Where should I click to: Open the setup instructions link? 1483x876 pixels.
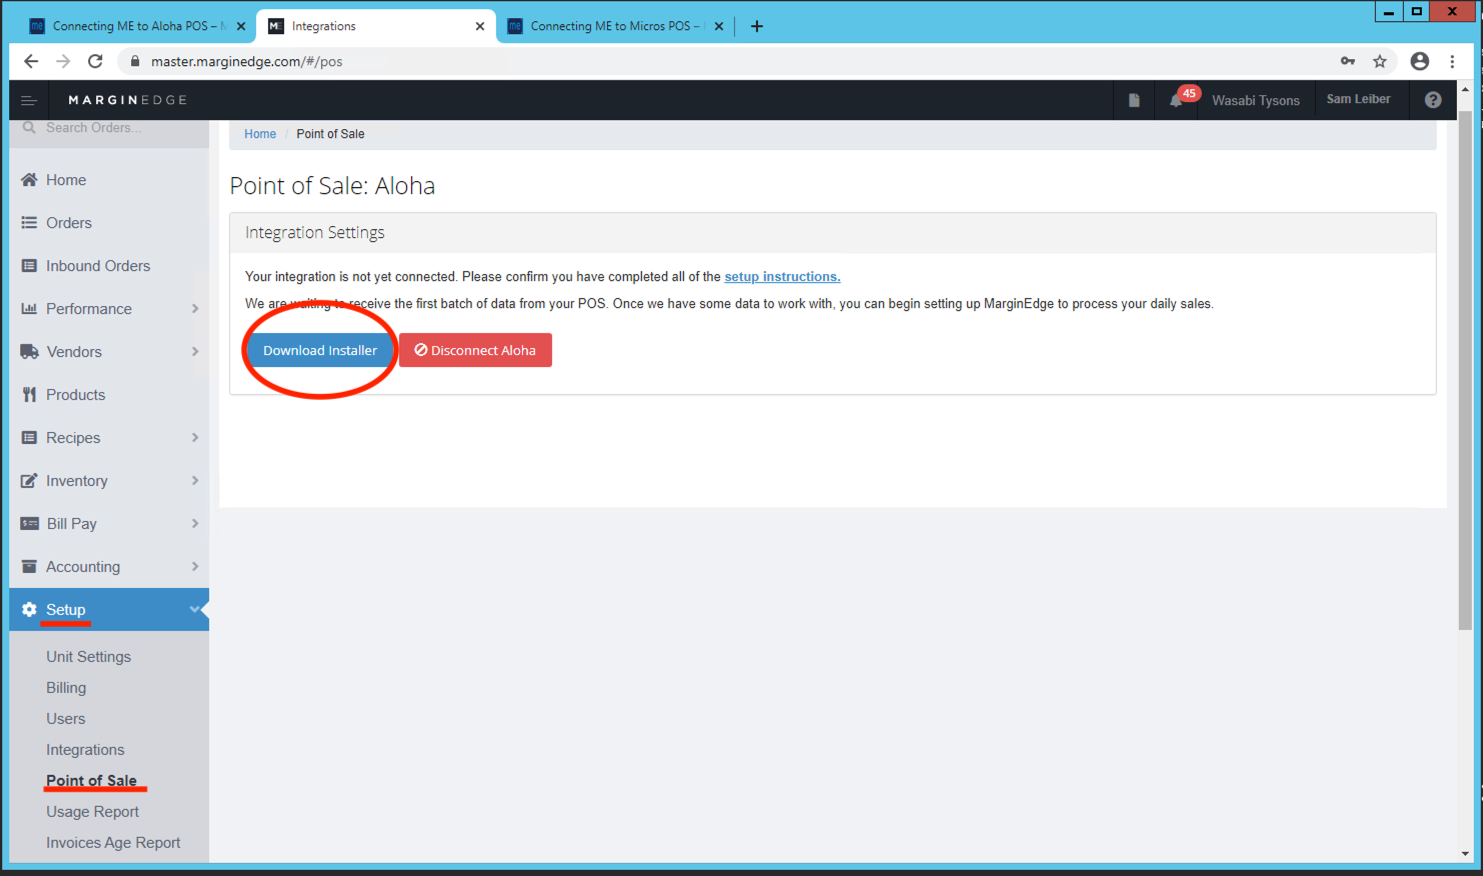(x=782, y=277)
